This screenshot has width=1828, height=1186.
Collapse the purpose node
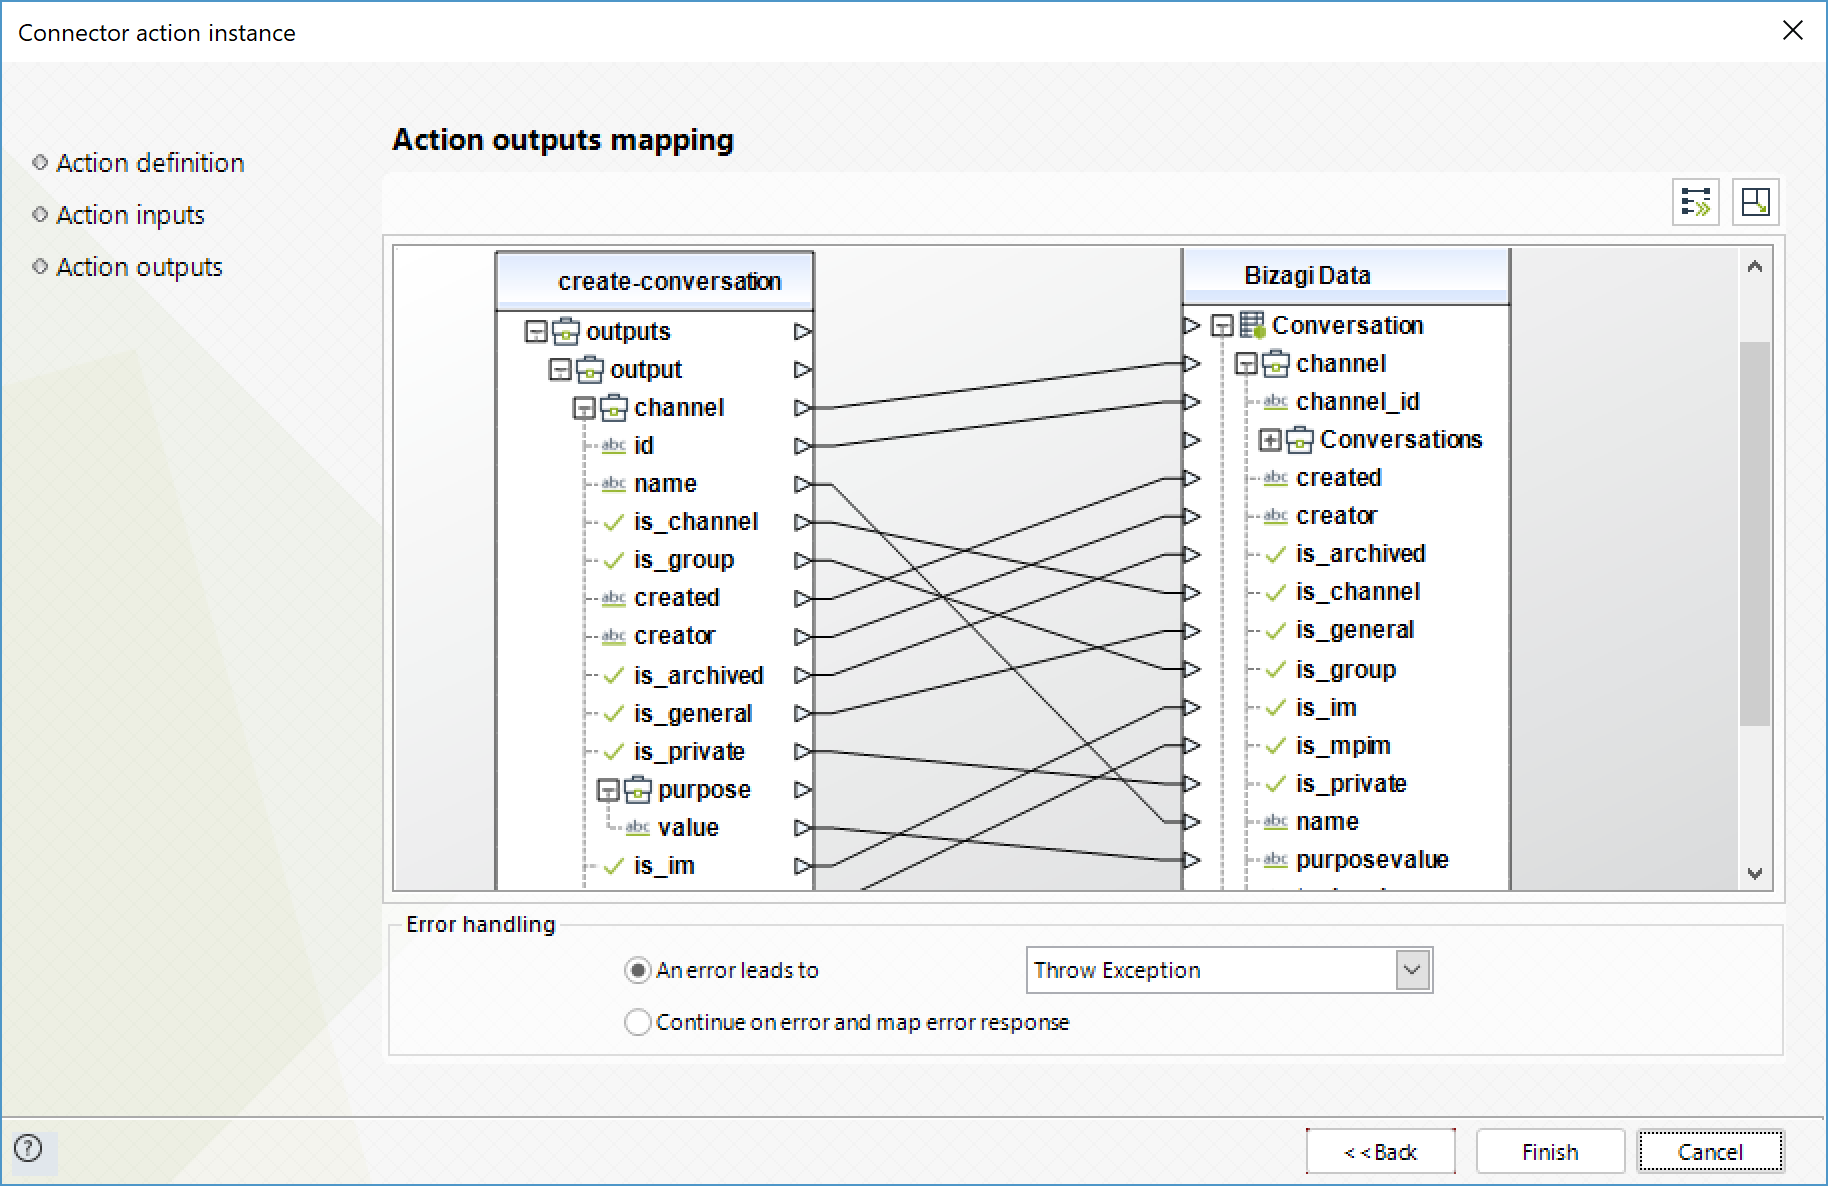coord(608,790)
